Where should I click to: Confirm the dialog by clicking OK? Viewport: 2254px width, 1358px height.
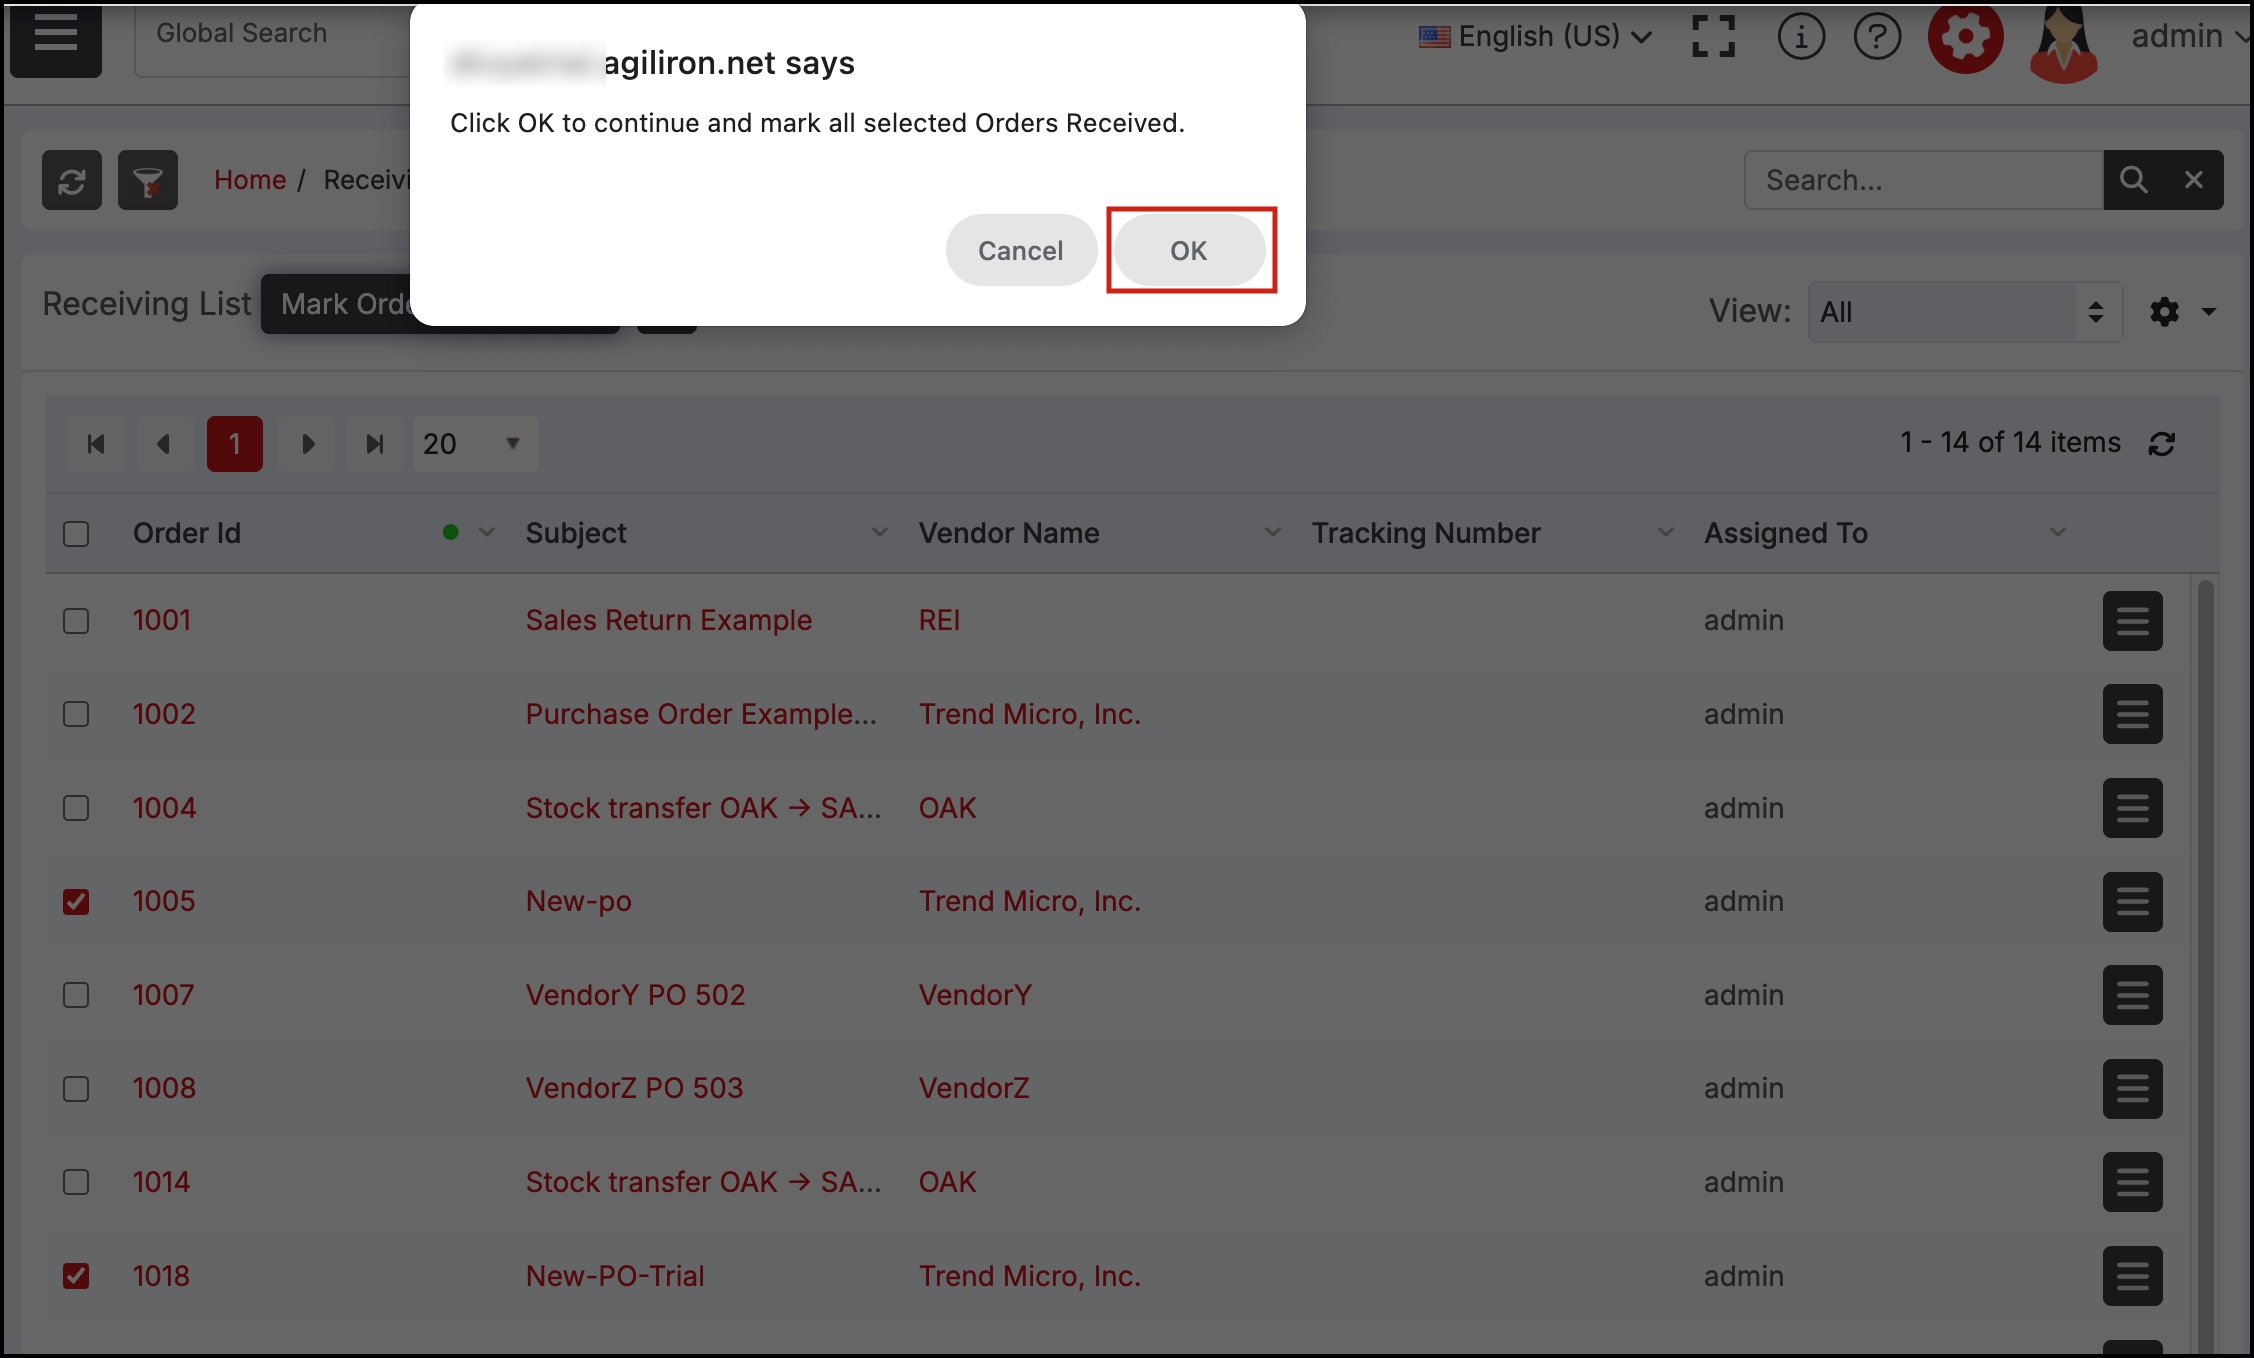1189,250
